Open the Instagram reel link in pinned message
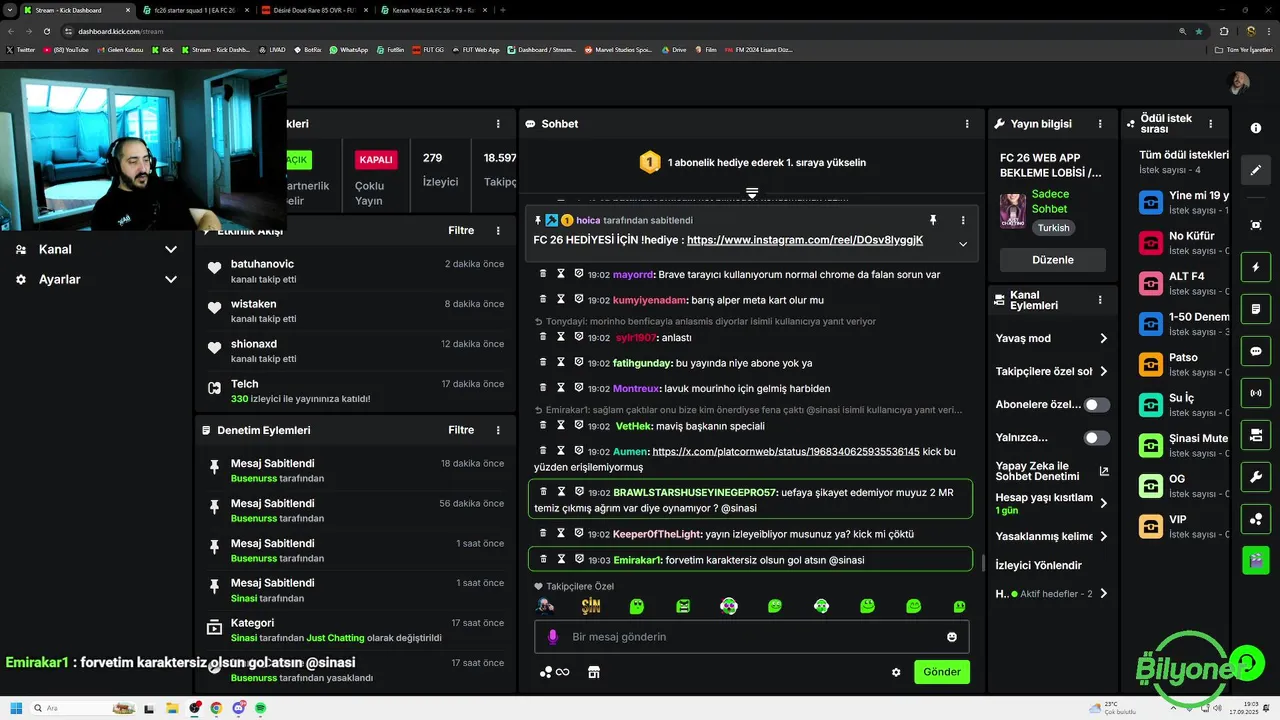 click(x=805, y=240)
